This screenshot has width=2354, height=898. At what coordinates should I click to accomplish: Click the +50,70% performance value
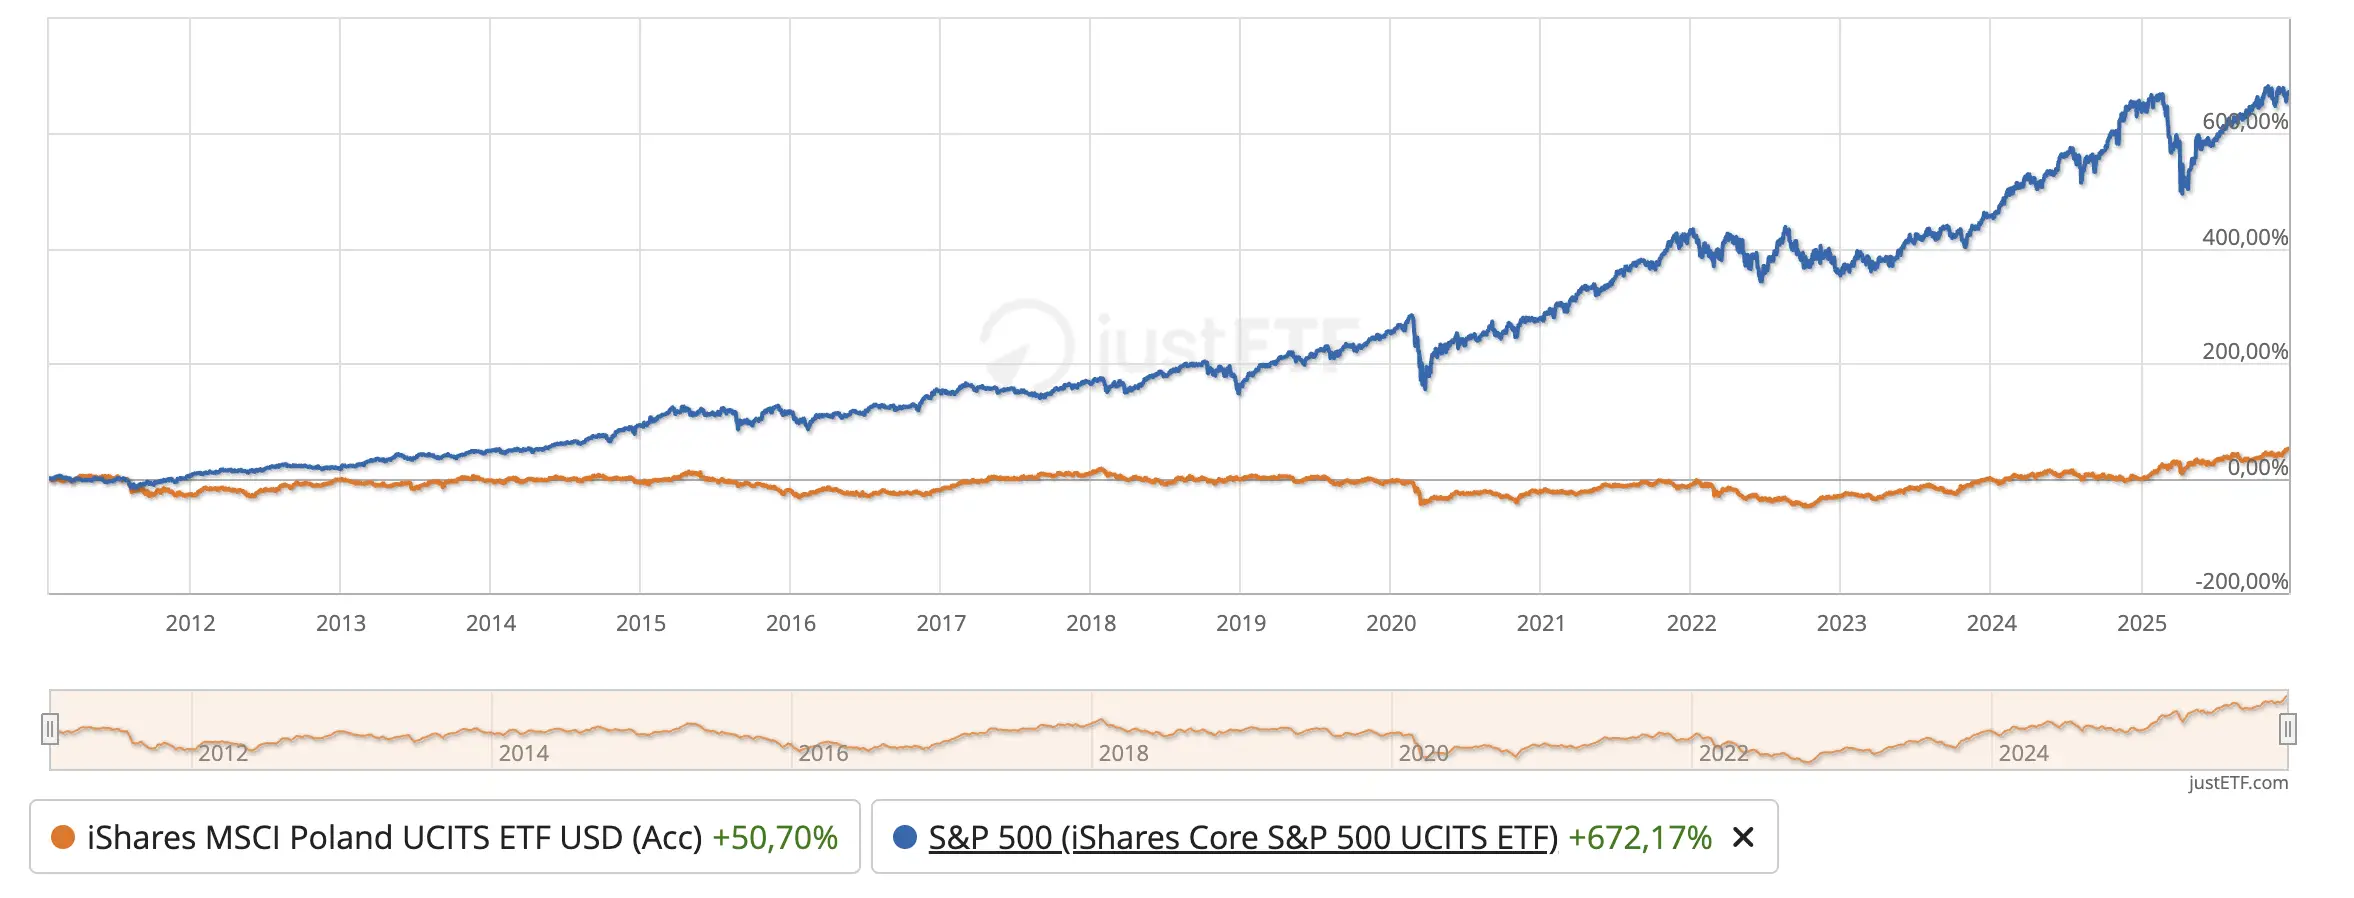(775, 837)
